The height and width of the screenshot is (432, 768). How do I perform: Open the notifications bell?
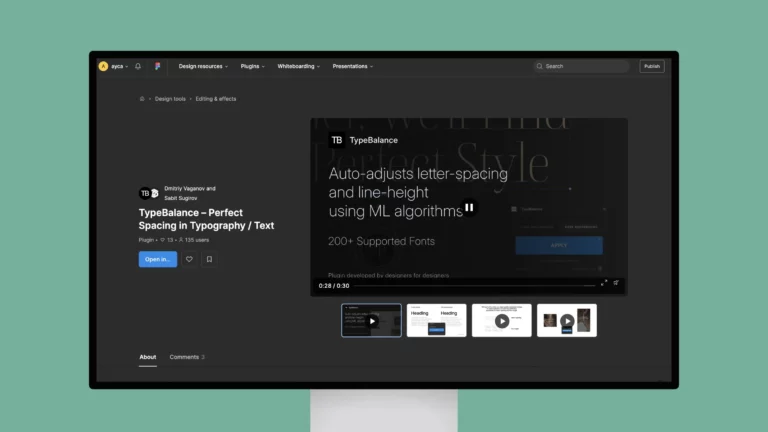(138, 66)
